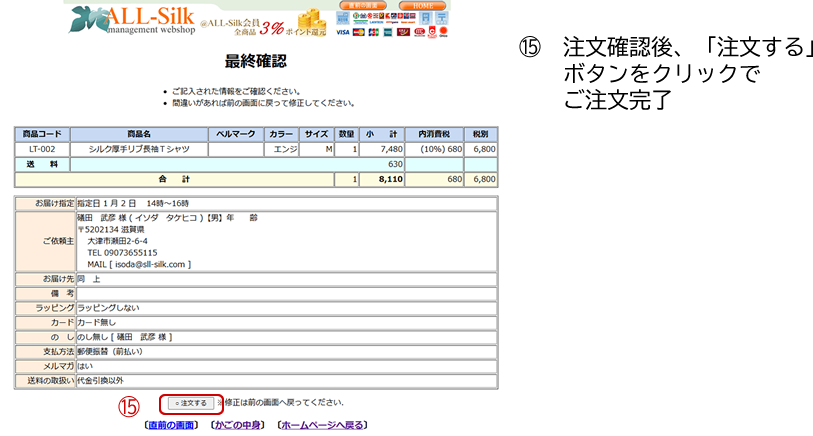Screen dimensions: 813x436
Task: Click the 最終確認 page heading
Action: [x=256, y=61]
